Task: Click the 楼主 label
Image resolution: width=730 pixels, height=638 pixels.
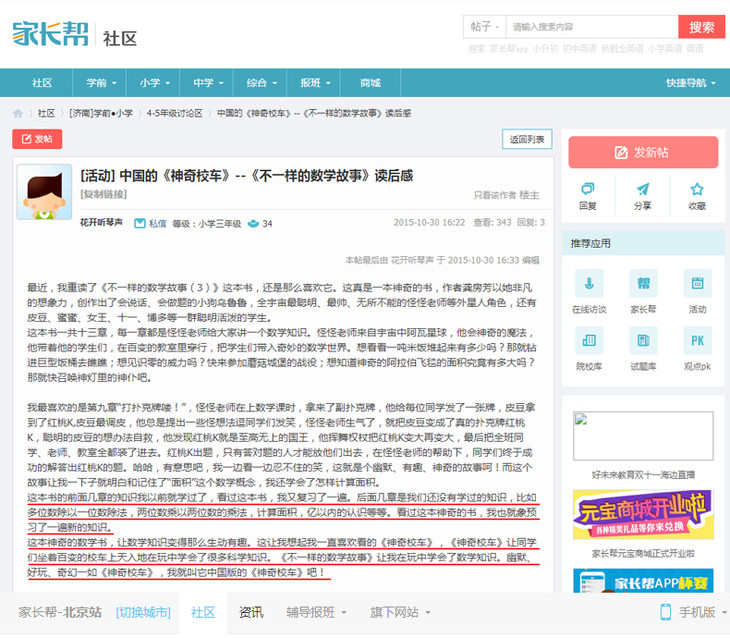Action: click(x=529, y=195)
